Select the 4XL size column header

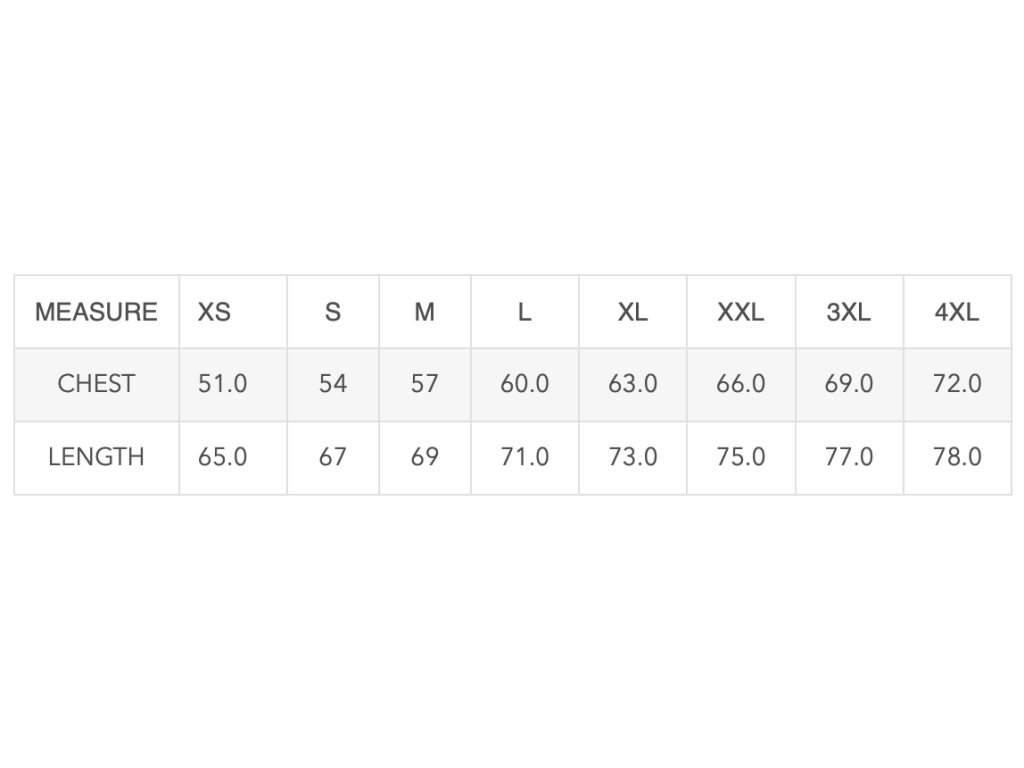pyautogui.click(x=957, y=312)
